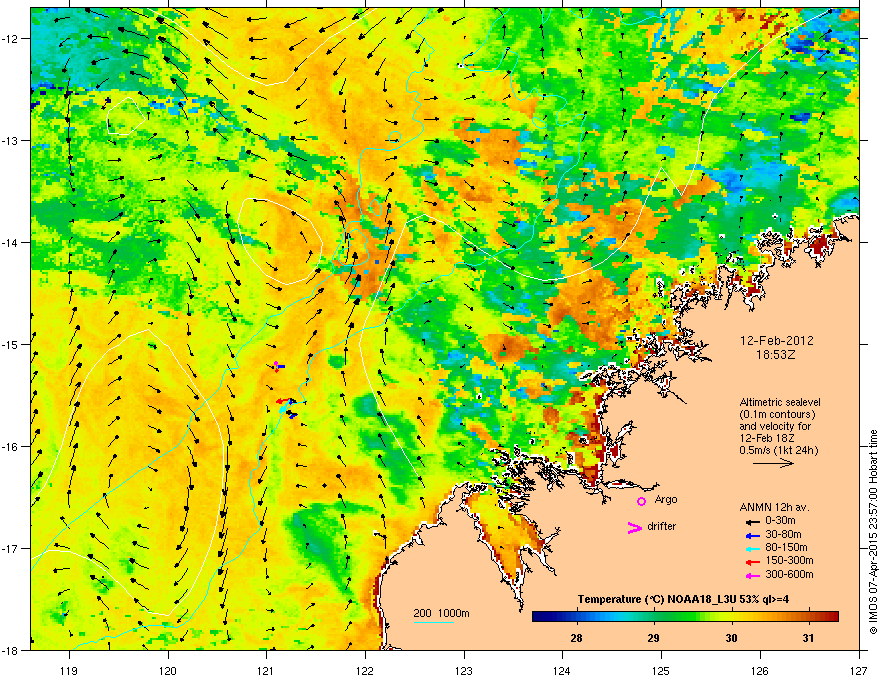Click the latitude axis label -13
The width and height of the screenshot is (880, 680).
pyautogui.click(x=11, y=140)
